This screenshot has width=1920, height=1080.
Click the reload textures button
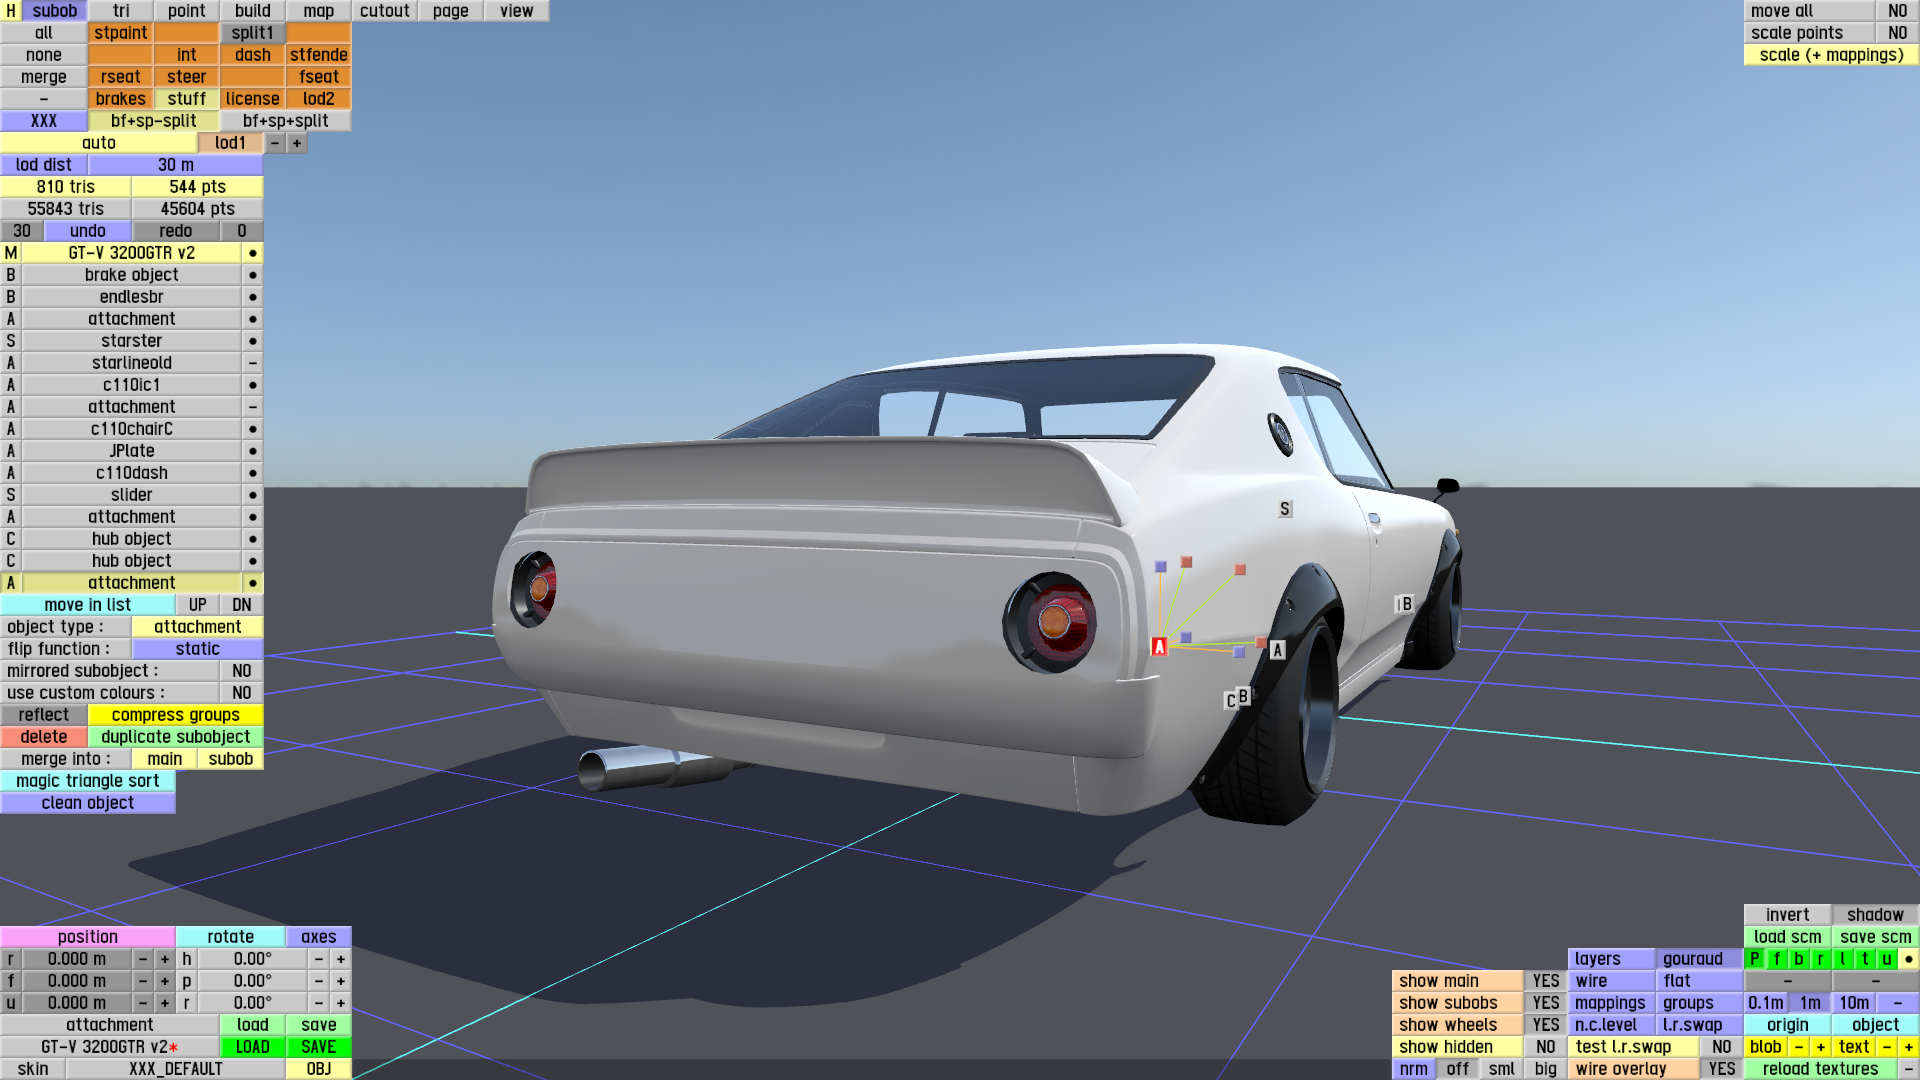pyautogui.click(x=1819, y=1069)
